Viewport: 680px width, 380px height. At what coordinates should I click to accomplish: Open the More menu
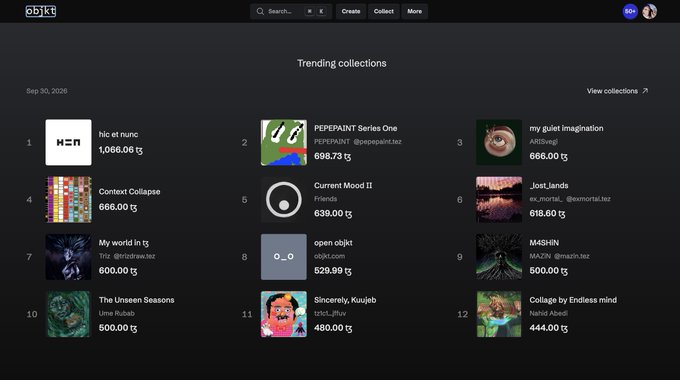click(x=415, y=11)
